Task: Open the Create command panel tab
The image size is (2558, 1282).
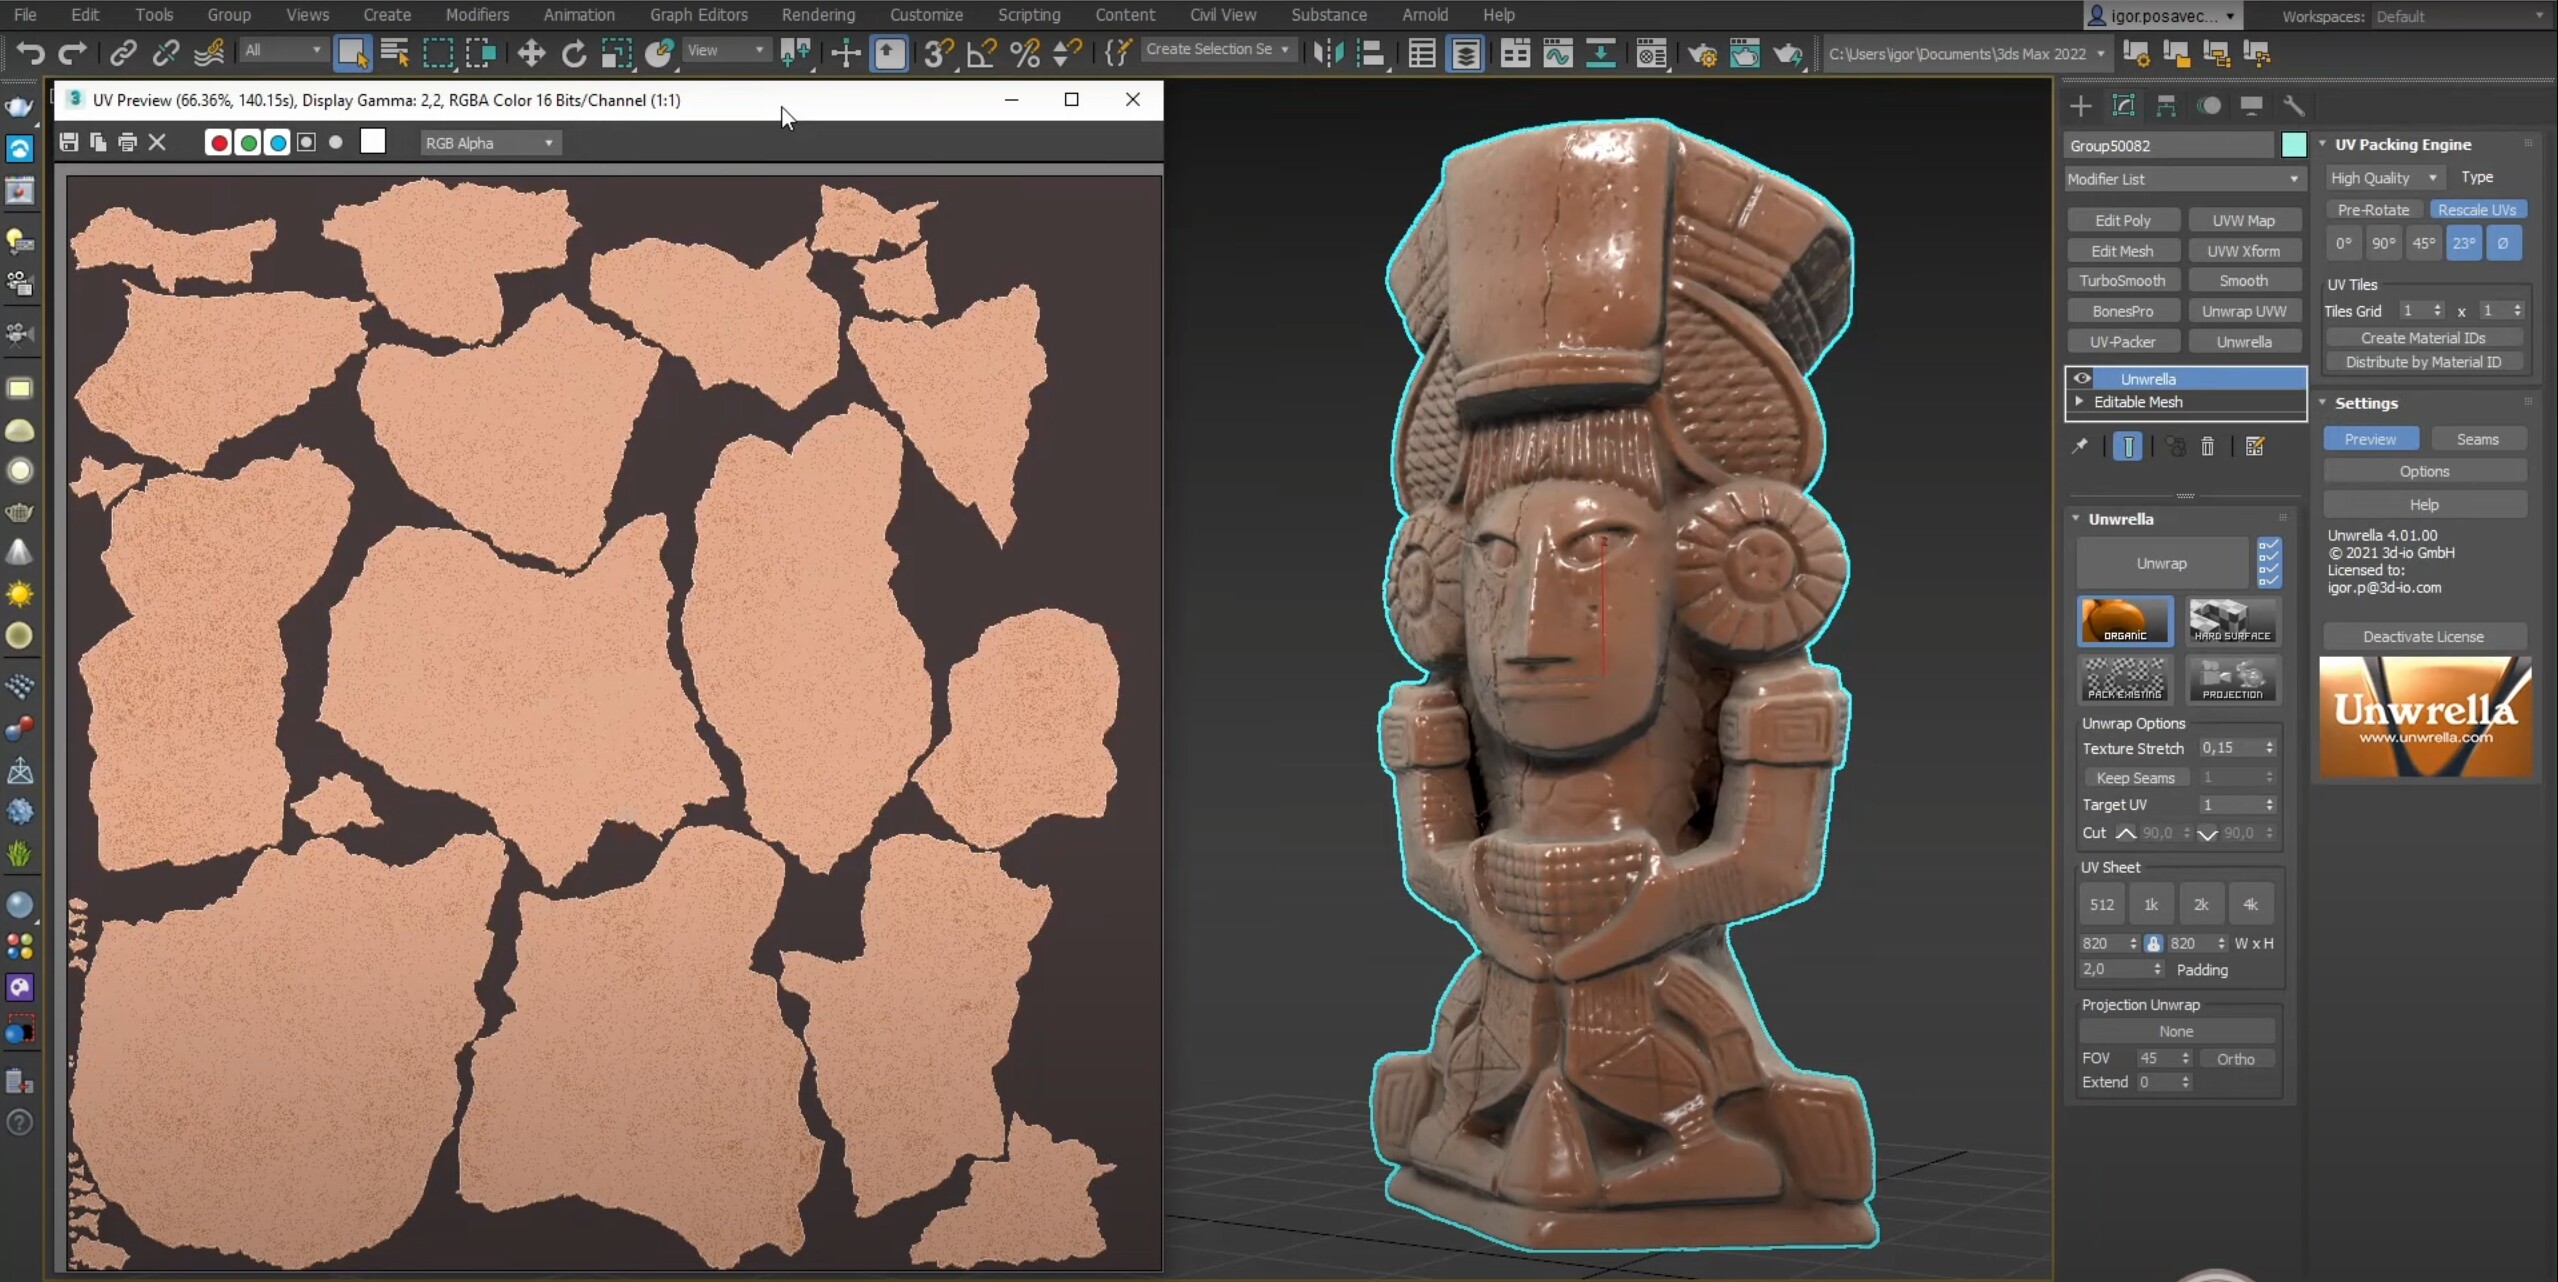Action: pyautogui.click(x=2081, y=105)
